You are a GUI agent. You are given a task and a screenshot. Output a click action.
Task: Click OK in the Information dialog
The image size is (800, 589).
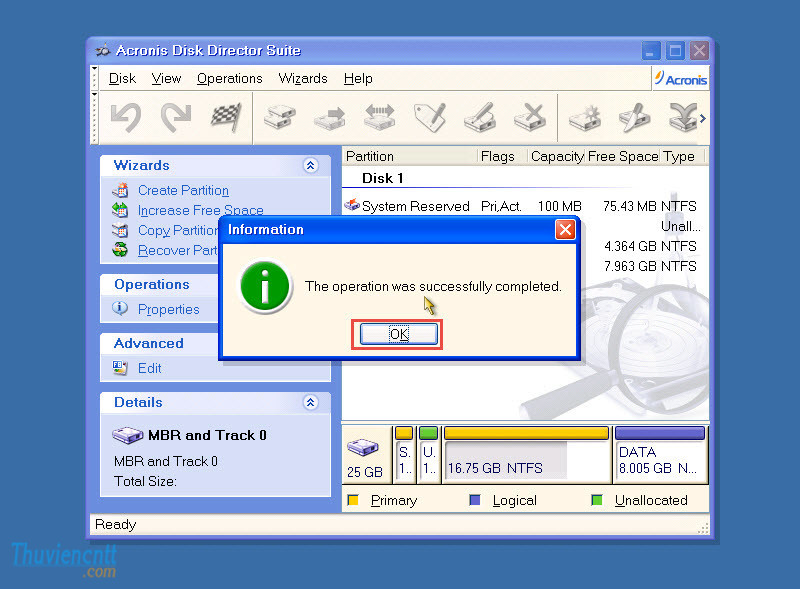coord(398,334)
